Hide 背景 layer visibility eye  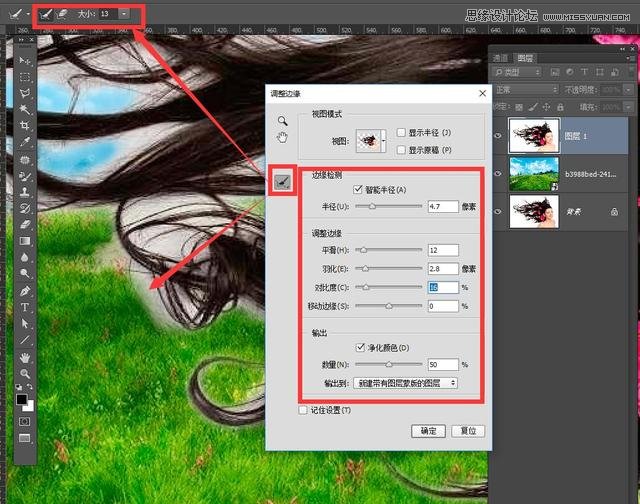[x=498, y=212]
